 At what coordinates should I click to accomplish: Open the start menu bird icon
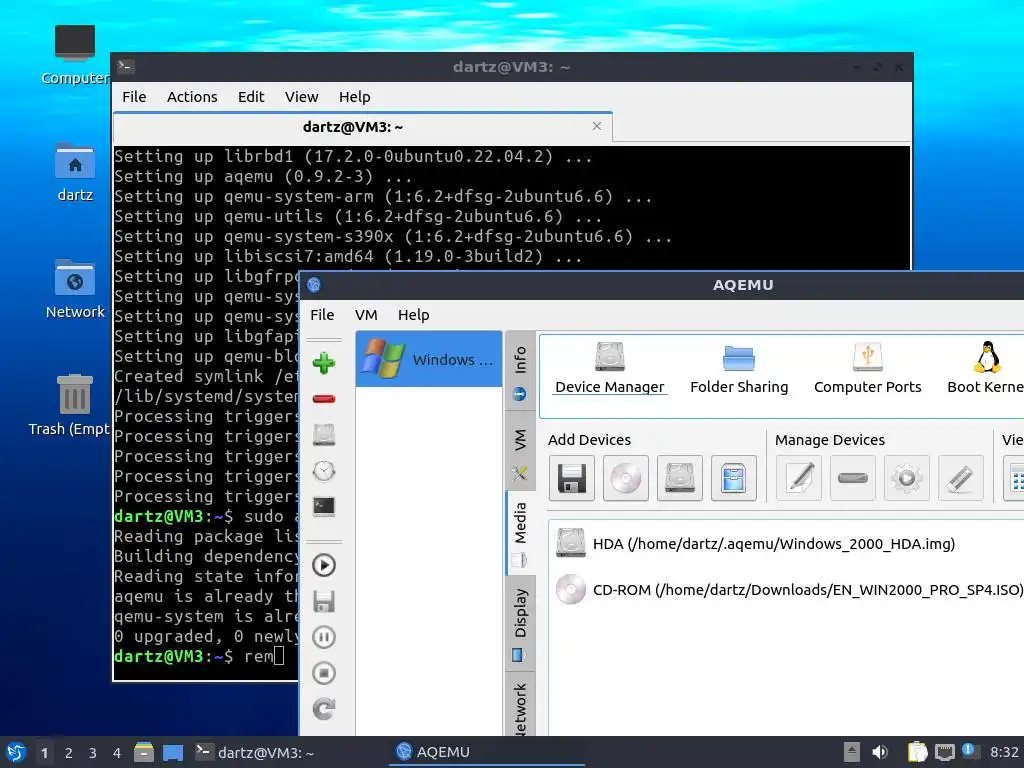16,752
